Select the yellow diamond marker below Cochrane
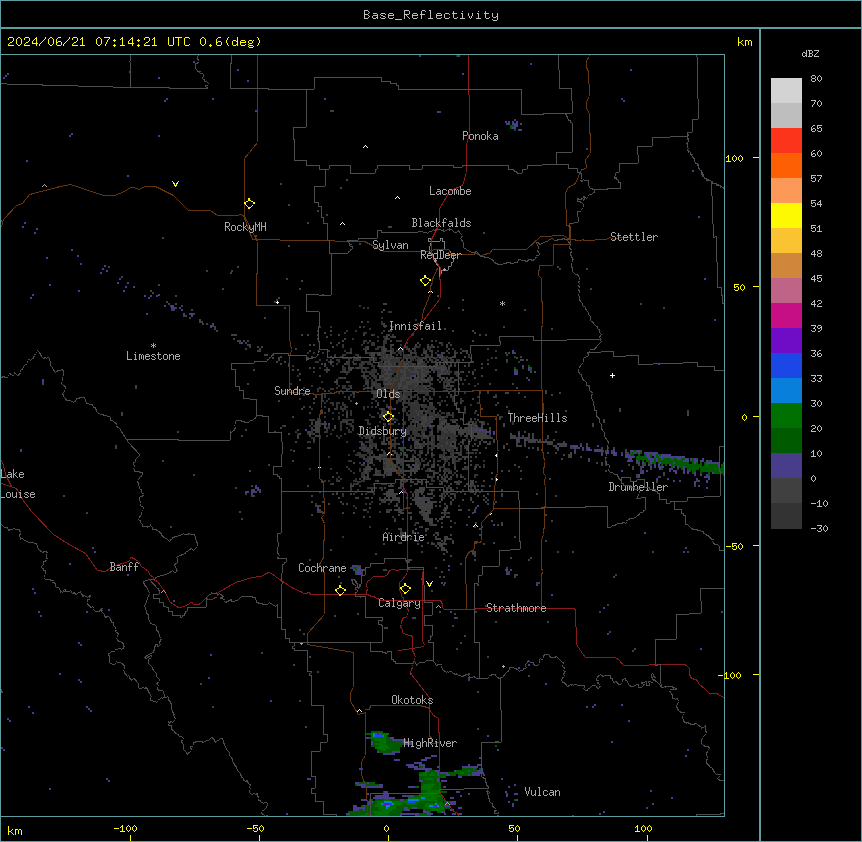The height and width of the screenshot is (842, 862). click(340, 590)
